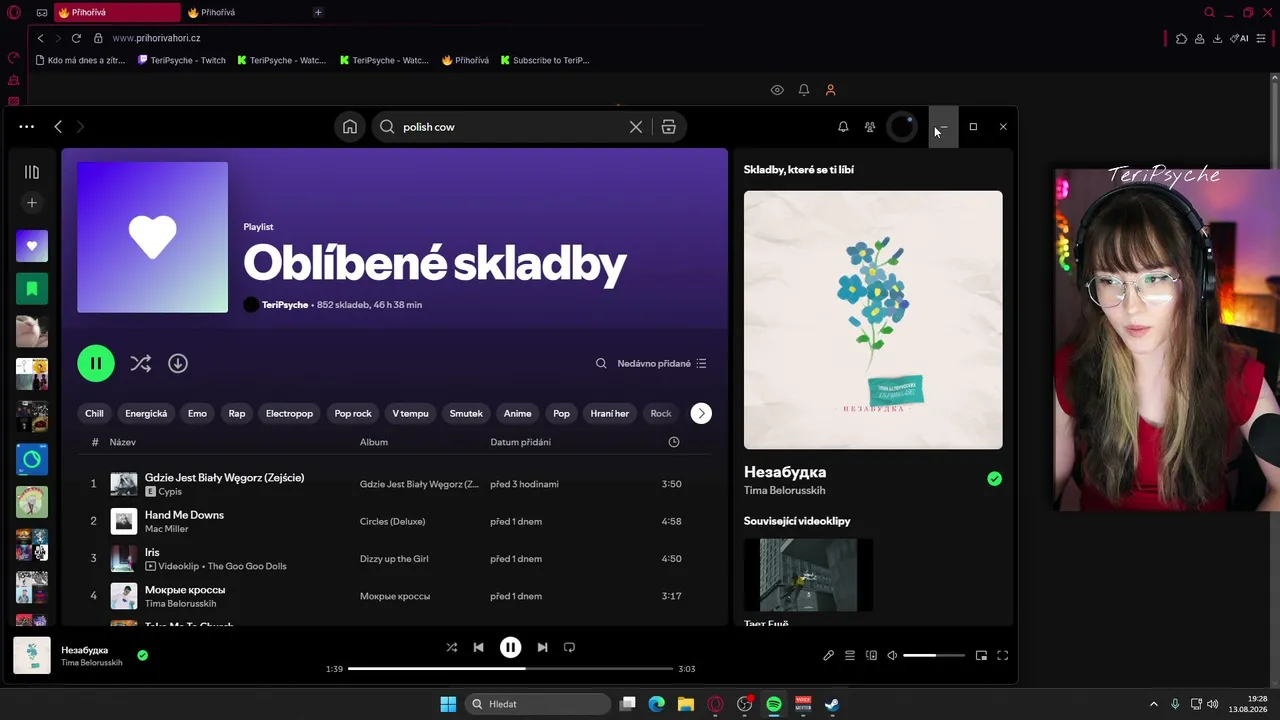Screen dimensions: 1280x720
Task: Toggle repeat mode
Action: 569,647
